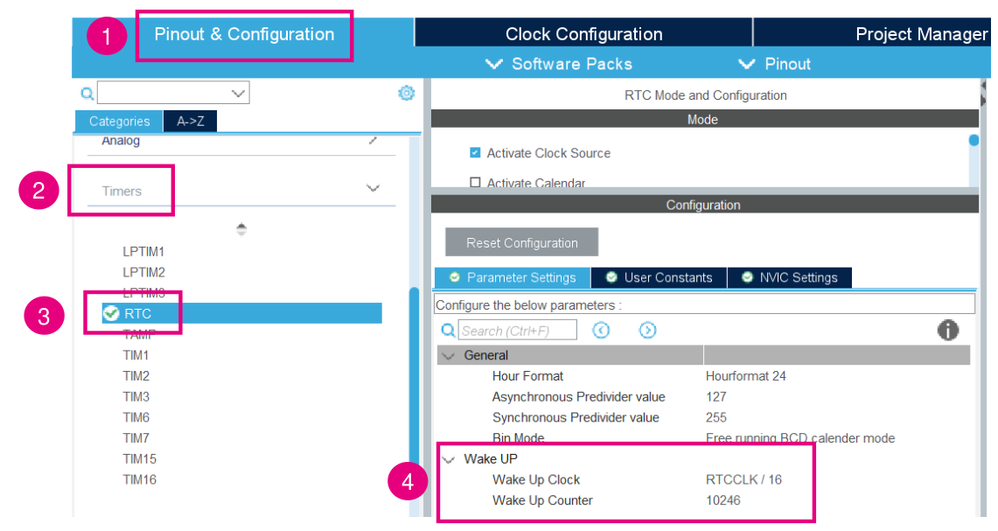Collapse the Wake UP parameters section
Screen dimensions: 998x531
pos(449,459)
